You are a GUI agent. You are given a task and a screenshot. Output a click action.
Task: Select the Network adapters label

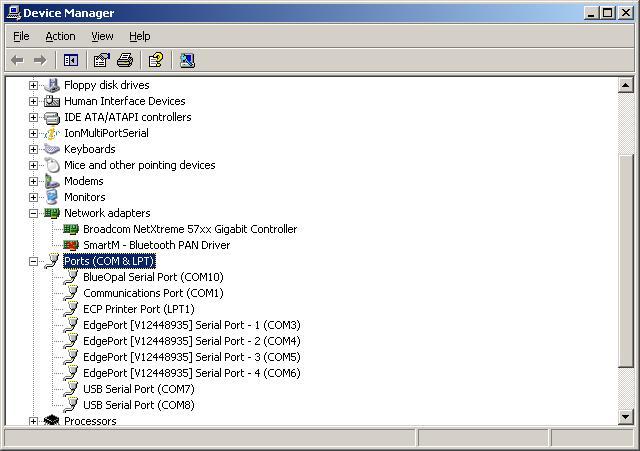[x=107, y=213]
